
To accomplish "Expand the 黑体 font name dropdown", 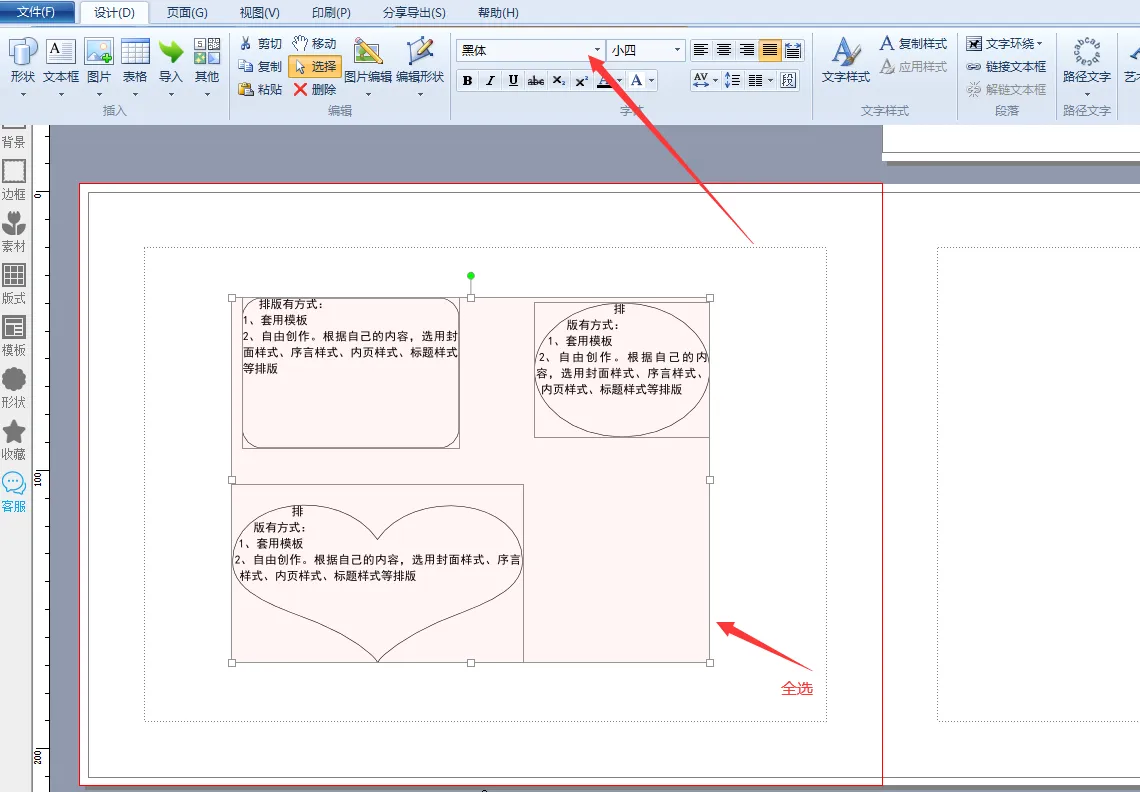I will point(597,50).
